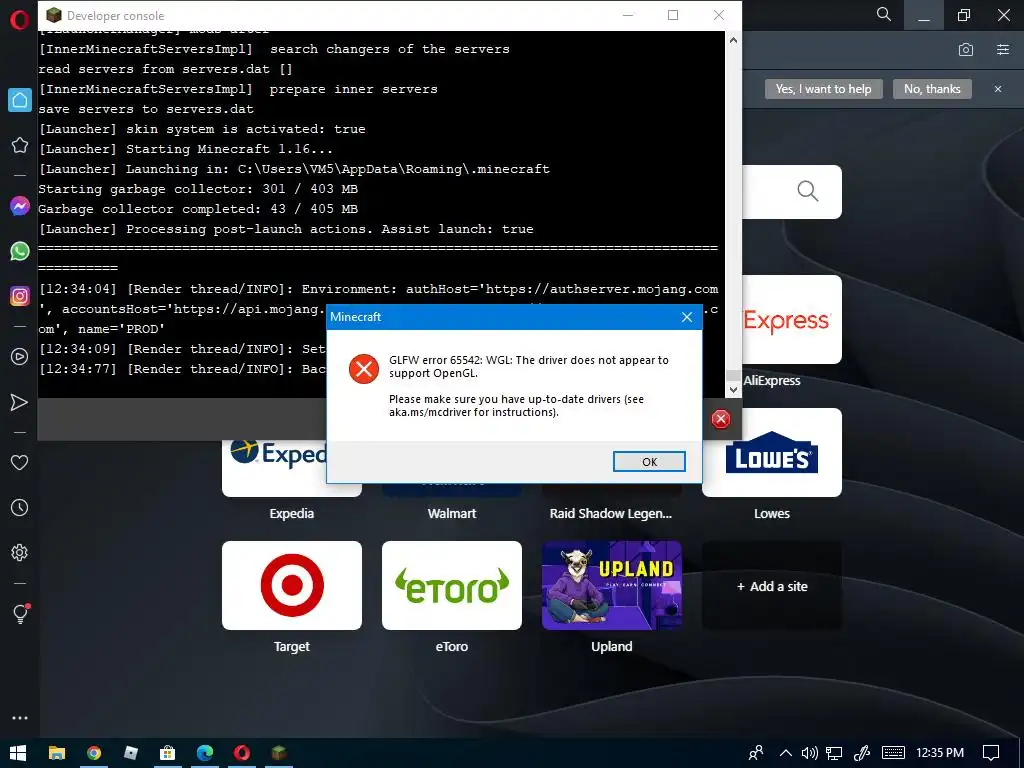This screenshot has height=768, width=1024.
Task: Open Instagram in Opera sidebar
Action: point(20,296)
